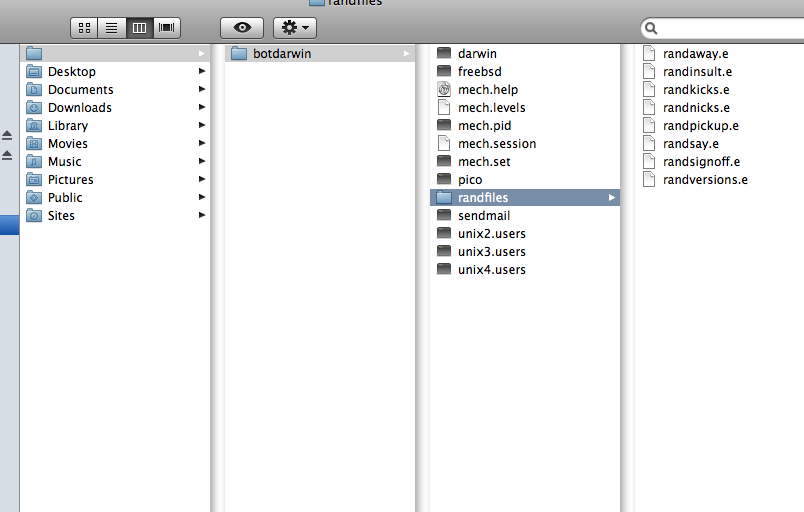
Task: Select column view mode button
Action: point(139,28)
